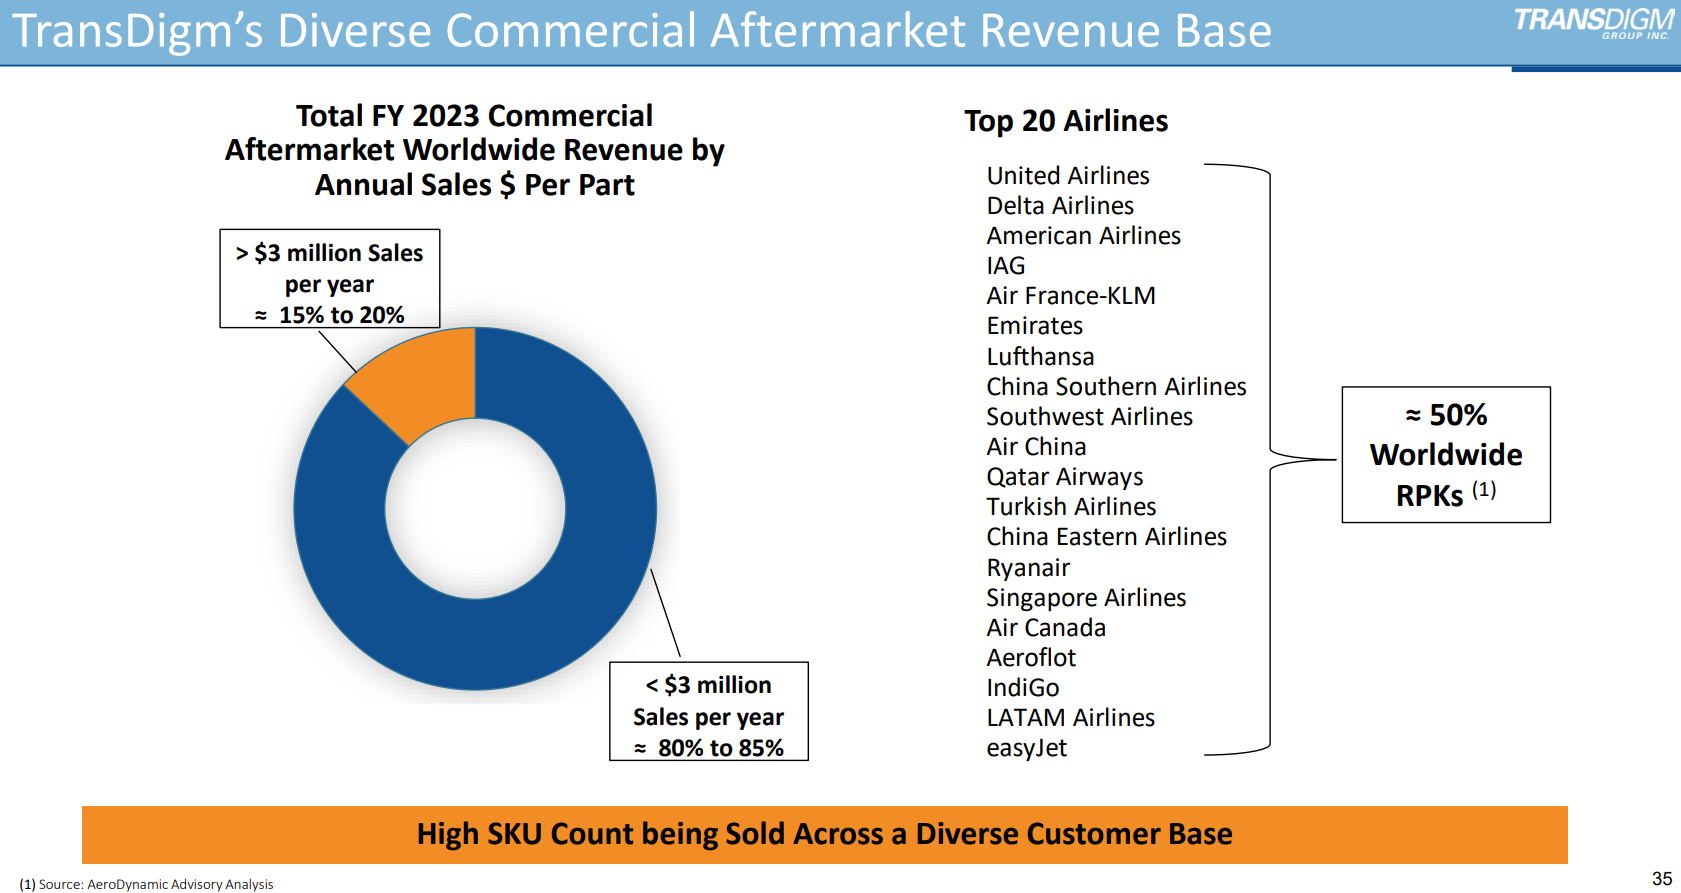
Task: Click the 'Air Canada' list entry
Action: pos(1046,628)
